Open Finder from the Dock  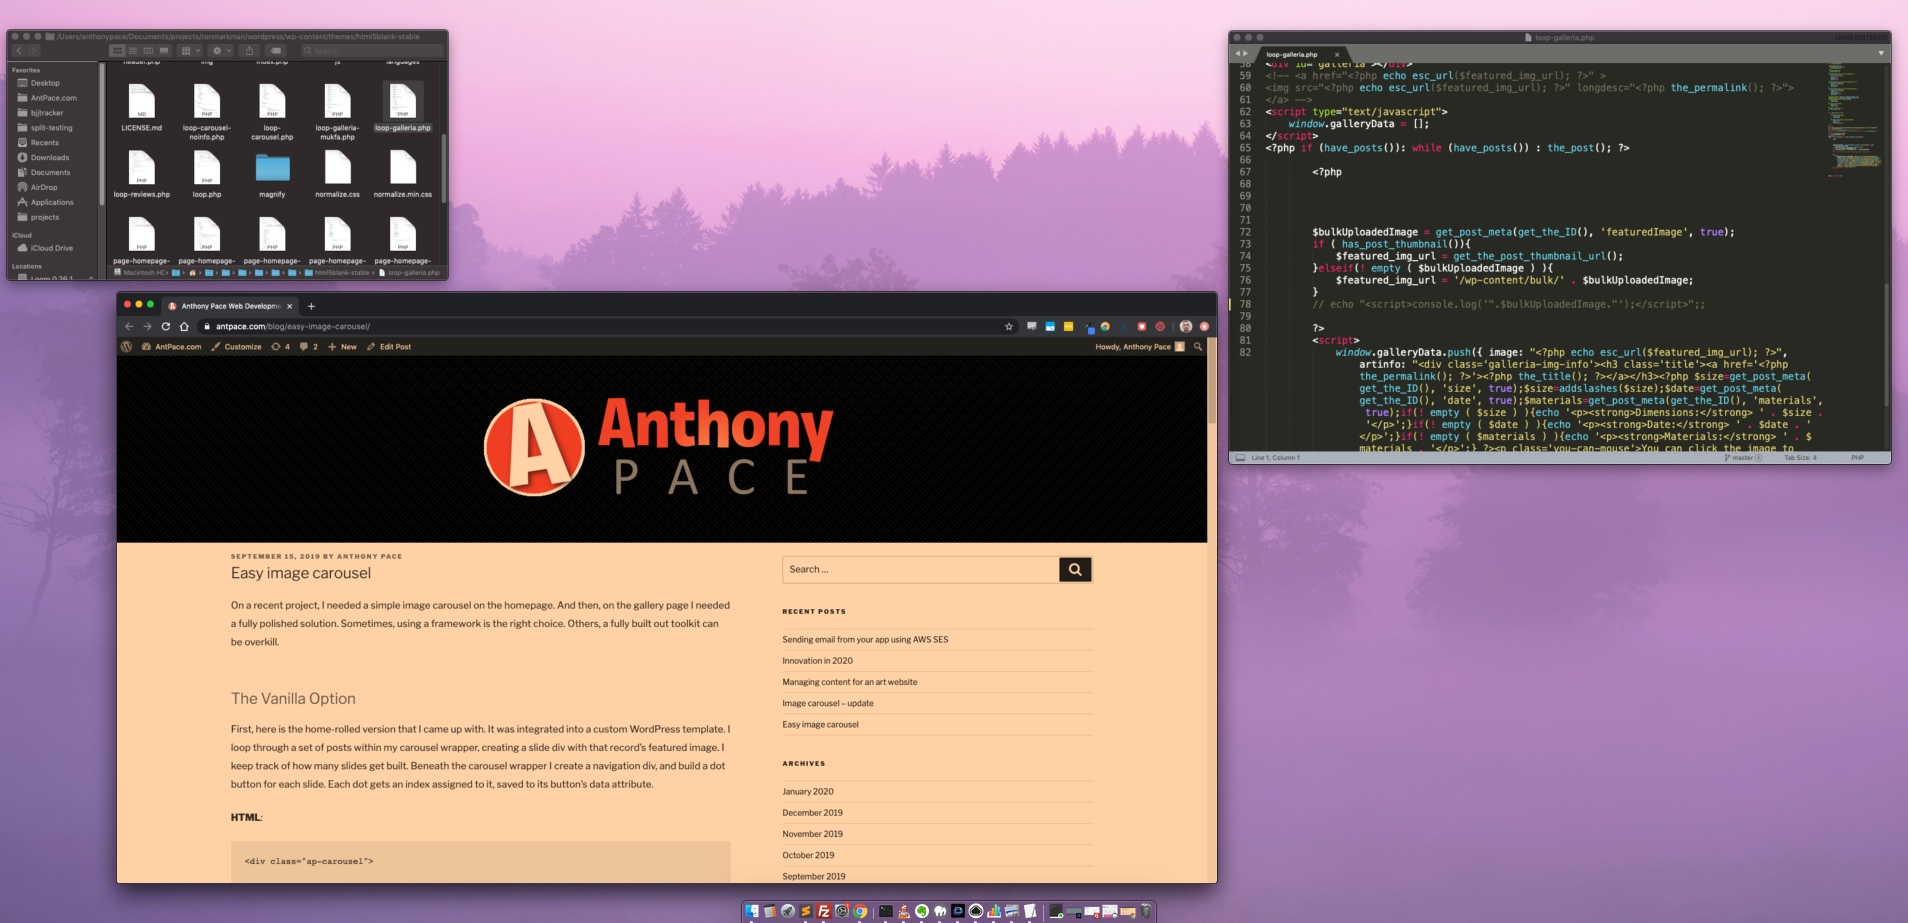click(x=751, y=911)
